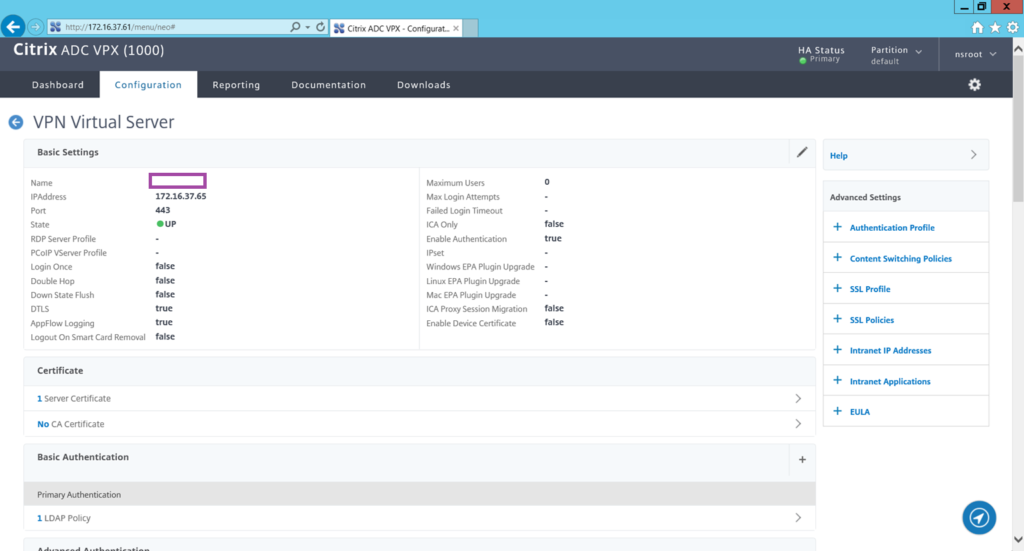Go to the Documentation tab
The height and width of the screenshot is (551, 1024).
click(328, 85)
